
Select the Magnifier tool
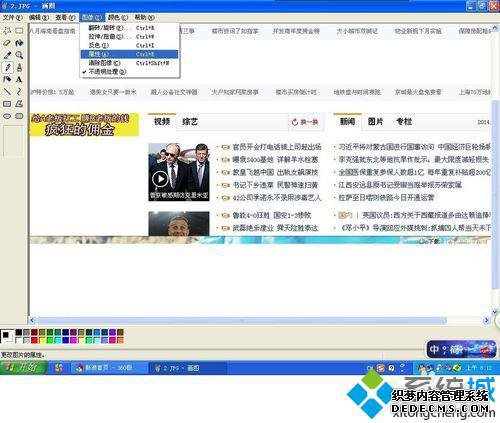(x=19, y=55)
